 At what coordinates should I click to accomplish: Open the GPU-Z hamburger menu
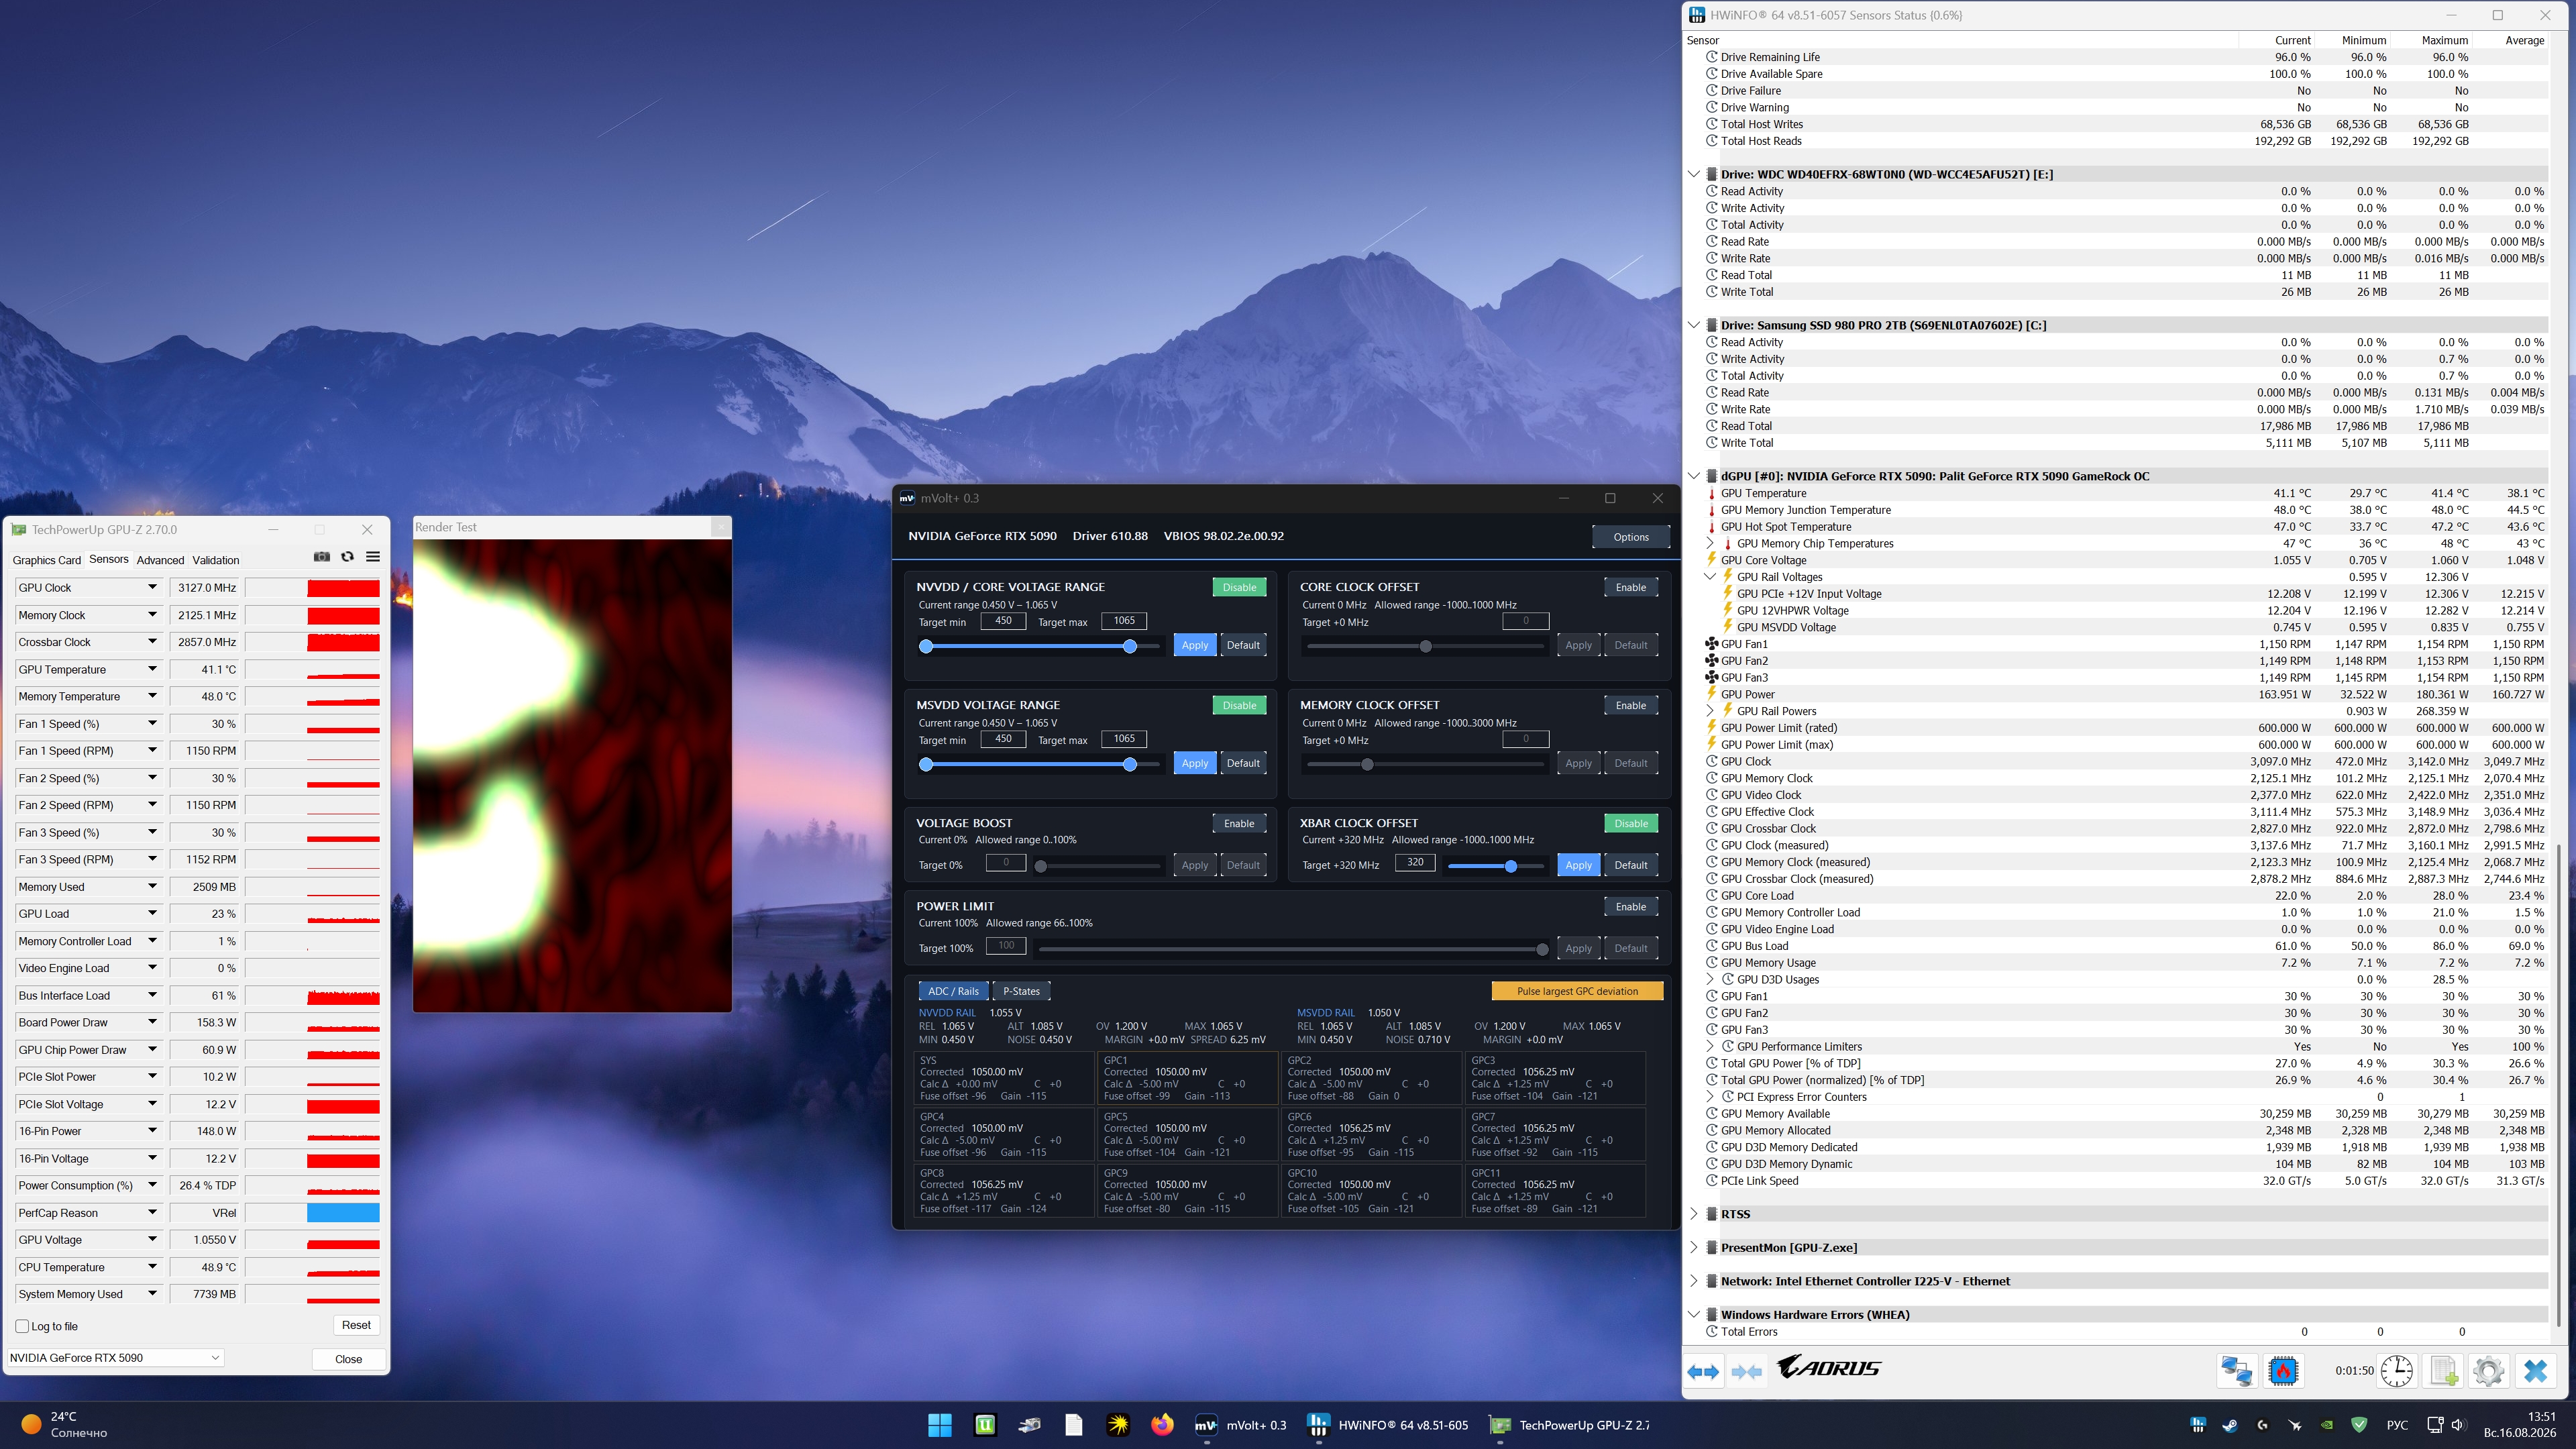coord(373,557)
